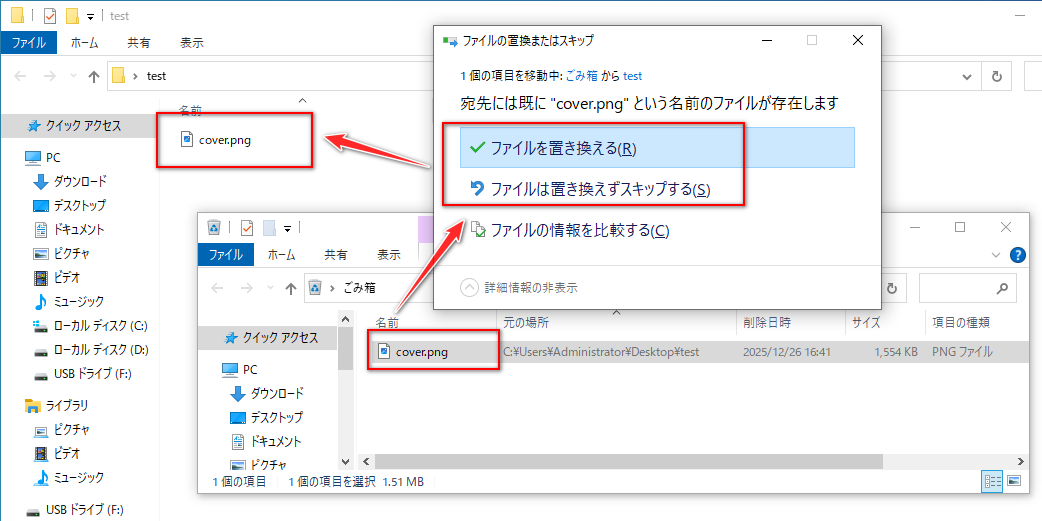Screen dimensions: 1042x521
Task: Open the test link in the dialog
Action: coord(632,76)
